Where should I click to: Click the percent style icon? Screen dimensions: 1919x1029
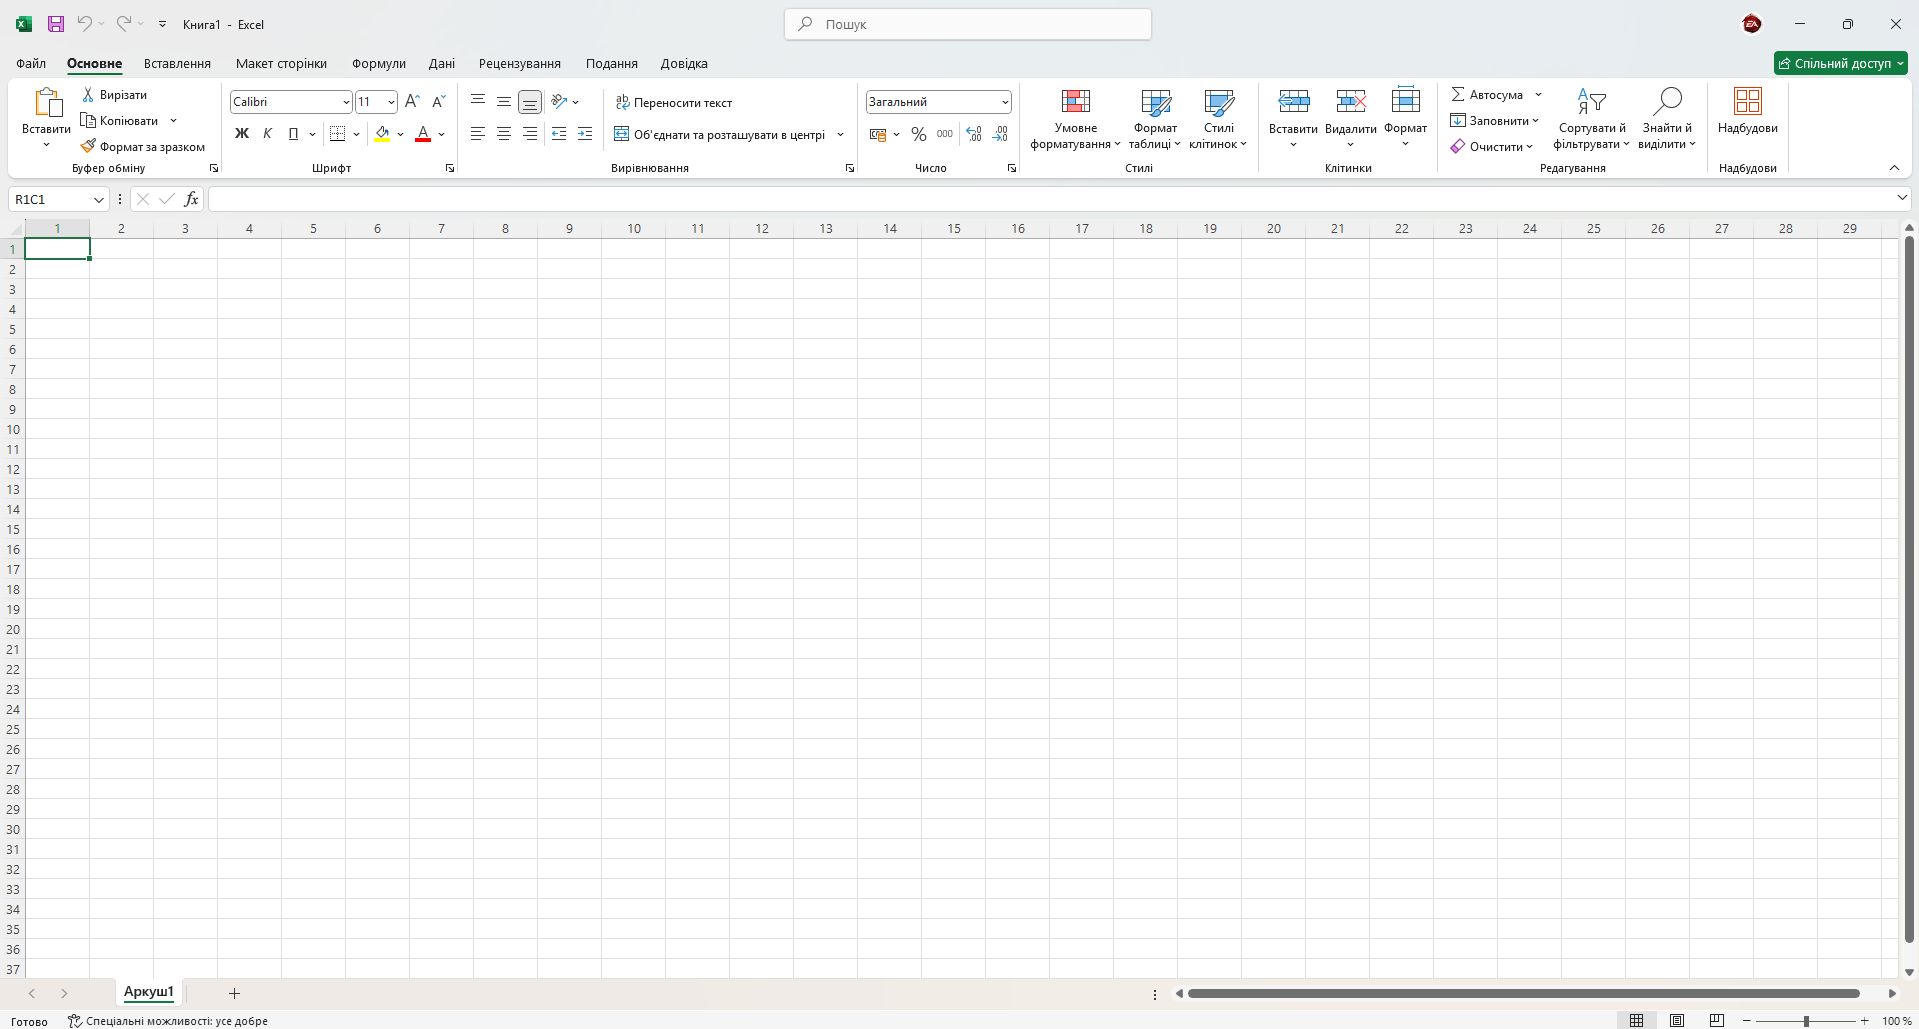(918, 134)
